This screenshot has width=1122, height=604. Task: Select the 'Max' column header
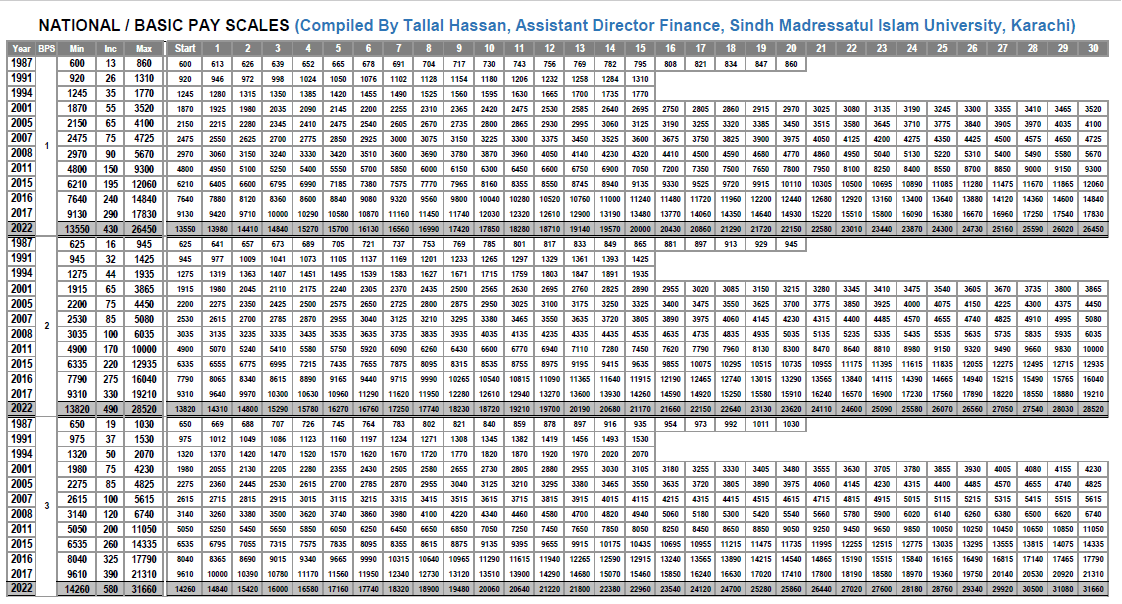point(144,49)
